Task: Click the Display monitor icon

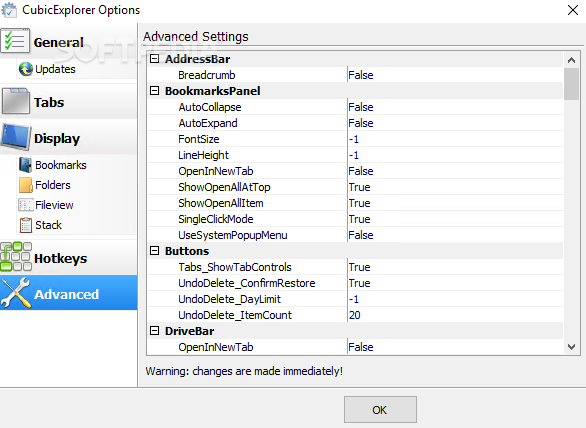Action: point(15,137)
